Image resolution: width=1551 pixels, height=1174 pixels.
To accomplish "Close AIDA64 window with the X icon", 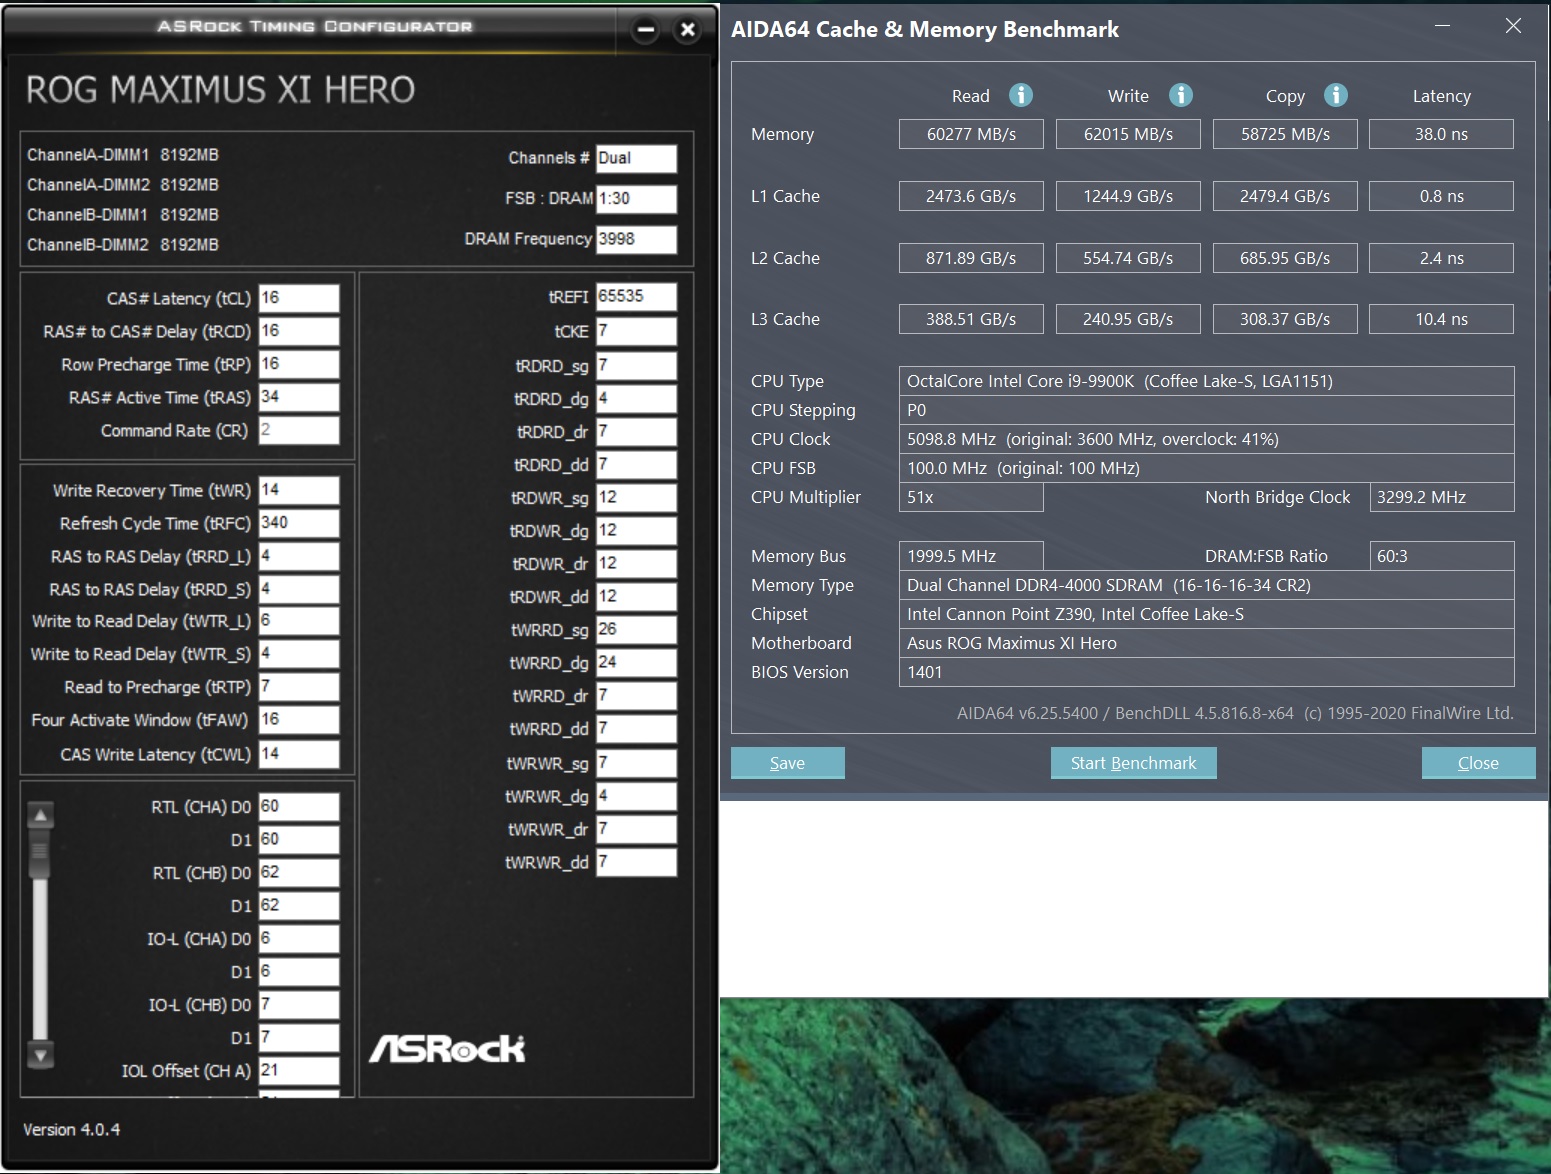I will pos(1513,26).
